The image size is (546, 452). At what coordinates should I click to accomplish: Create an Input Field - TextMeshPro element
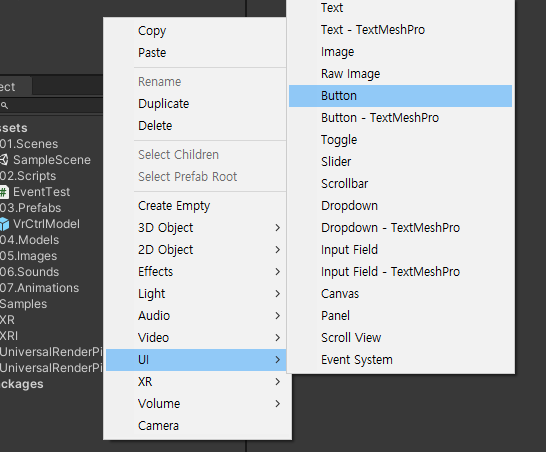[x=400, y=272]
